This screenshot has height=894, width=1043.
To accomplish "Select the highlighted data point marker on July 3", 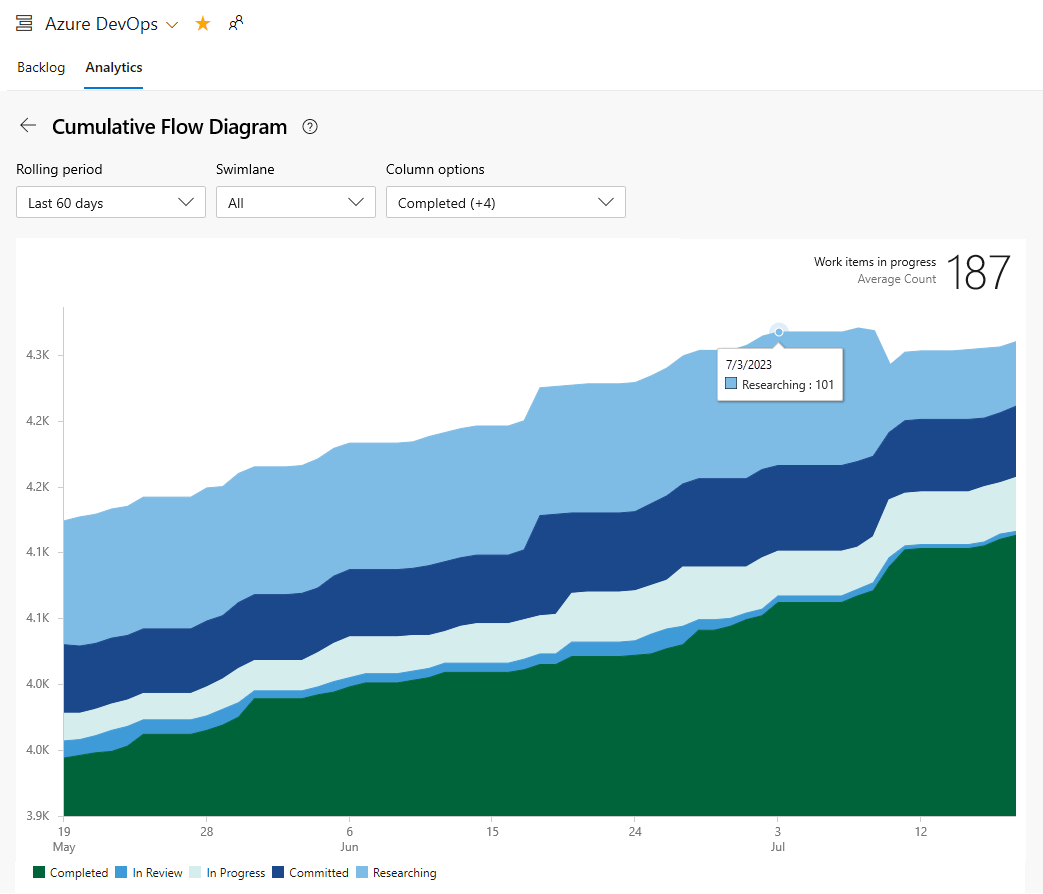I will pyautogui.click(x=778, y=331).
